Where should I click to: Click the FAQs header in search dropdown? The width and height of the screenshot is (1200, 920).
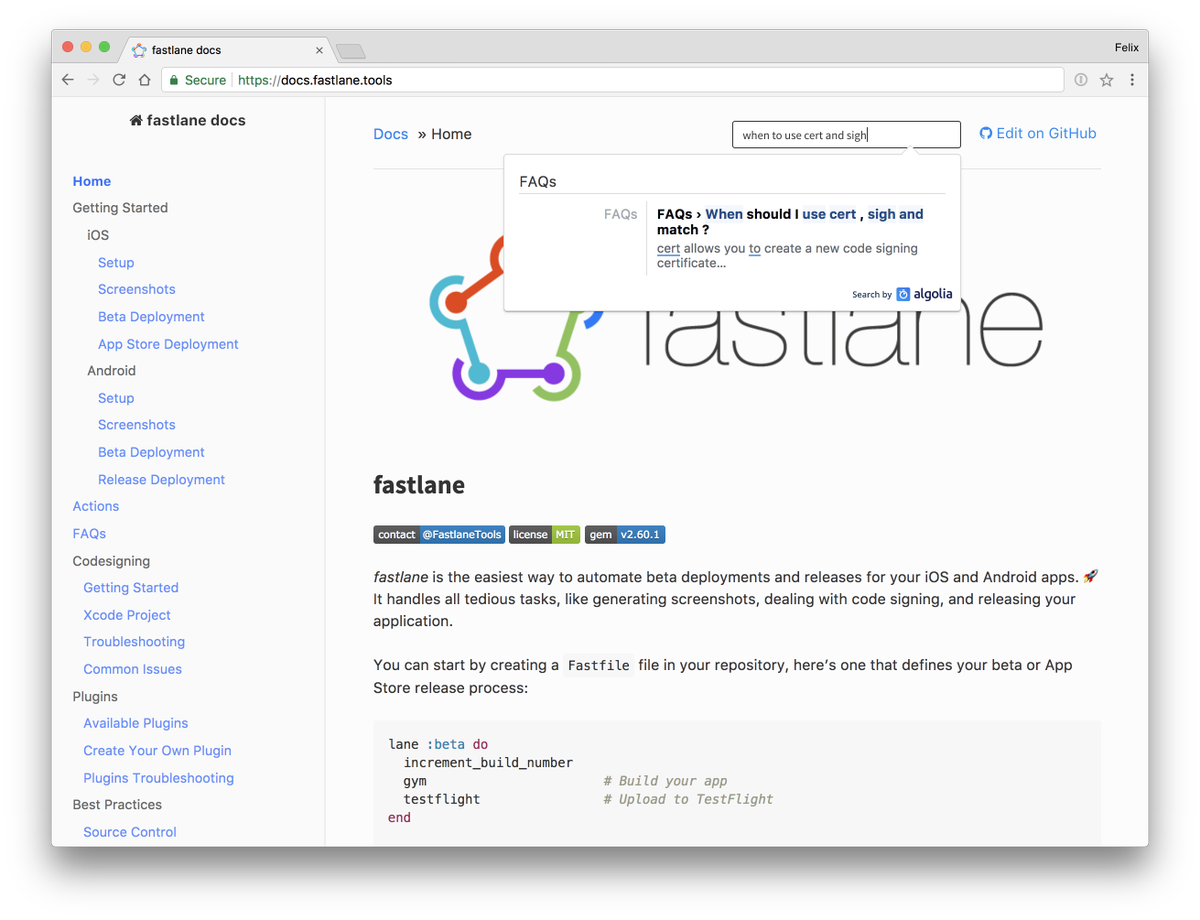(x=538, y=182)
